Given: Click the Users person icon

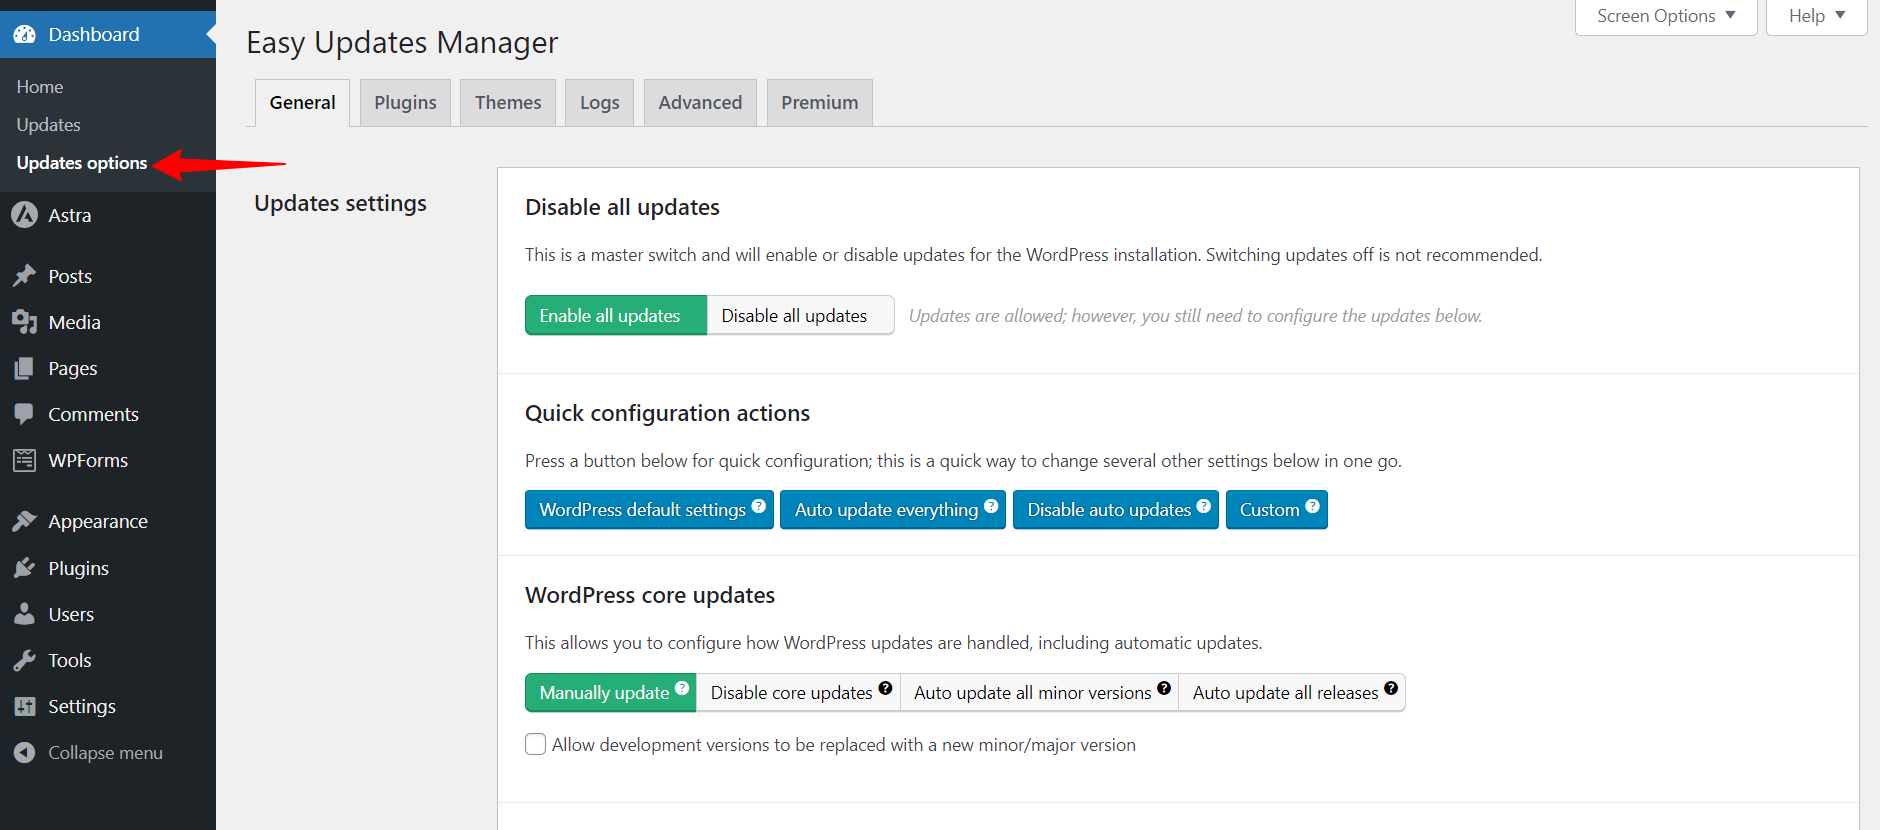Looking at the screenshot, I should pos(25,614).
